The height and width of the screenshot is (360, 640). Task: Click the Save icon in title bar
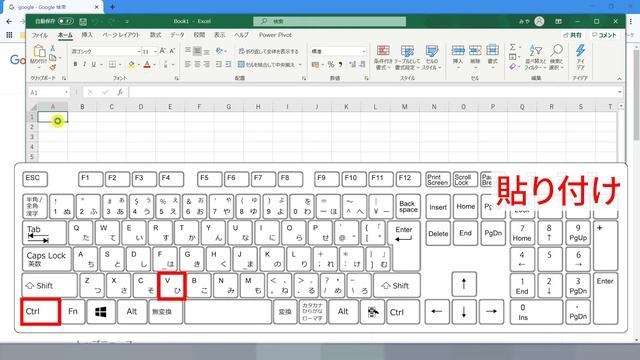tap(83, 21)
